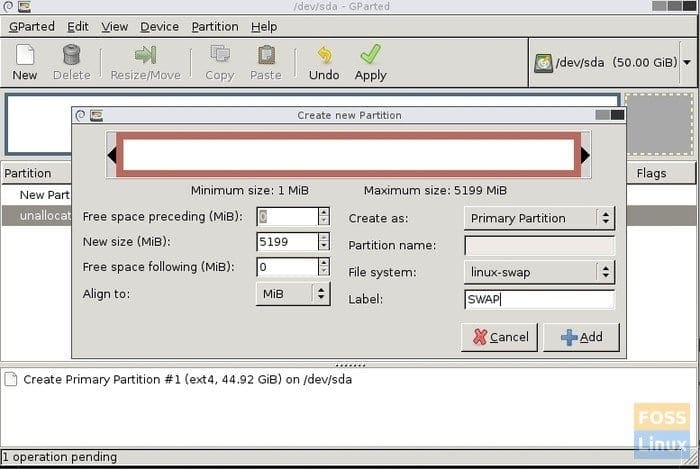Click the unallocated gray block in disk map
Image resolution: width=700 pixels, height=469 pixels.
(660, 124)
